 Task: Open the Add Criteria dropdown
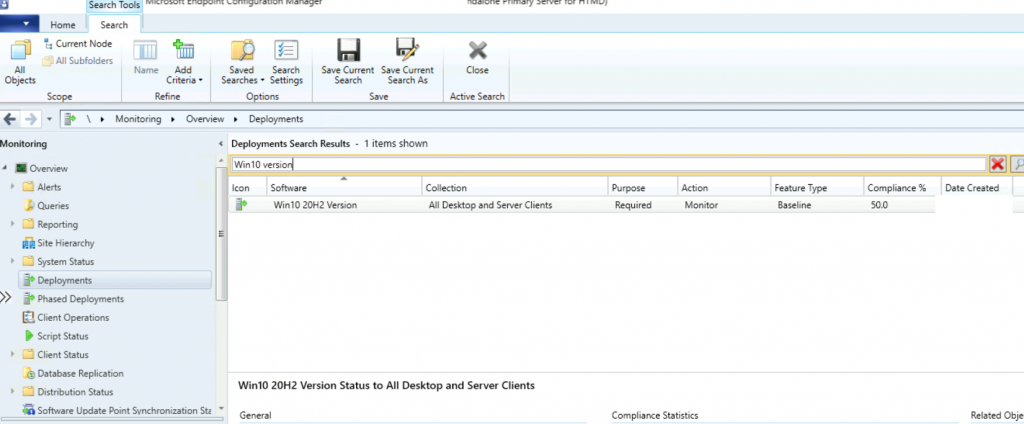[x=185, y=63]
